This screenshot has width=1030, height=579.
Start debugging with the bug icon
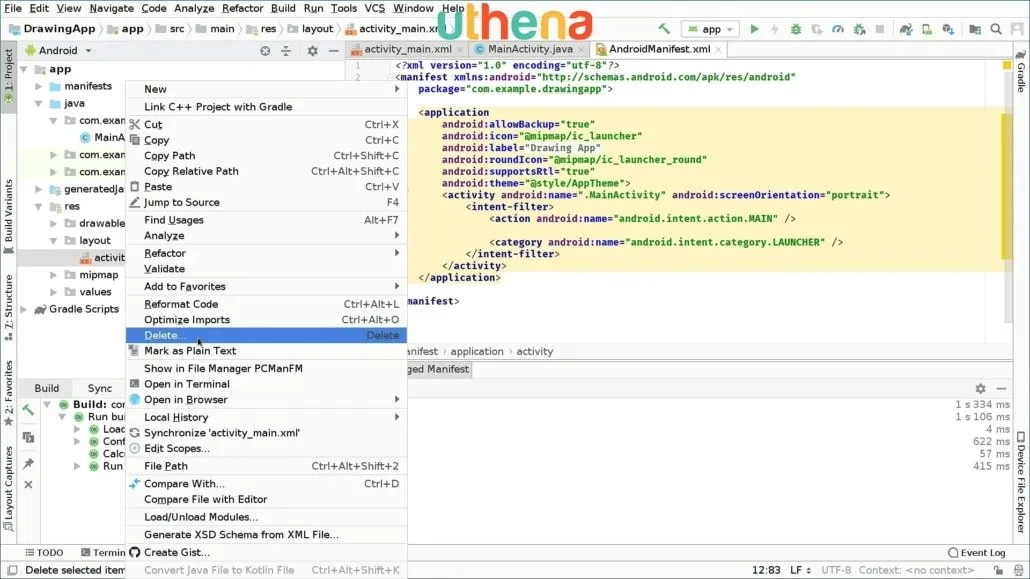click(795, 29)
